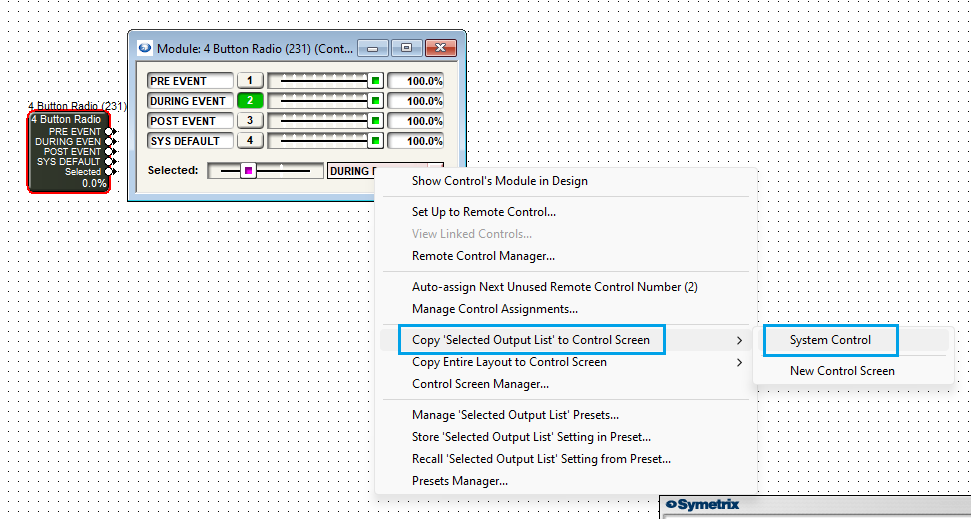Select radio button 1 for PRE EVENT
The image size is (971, 519).
click(249, 81)
